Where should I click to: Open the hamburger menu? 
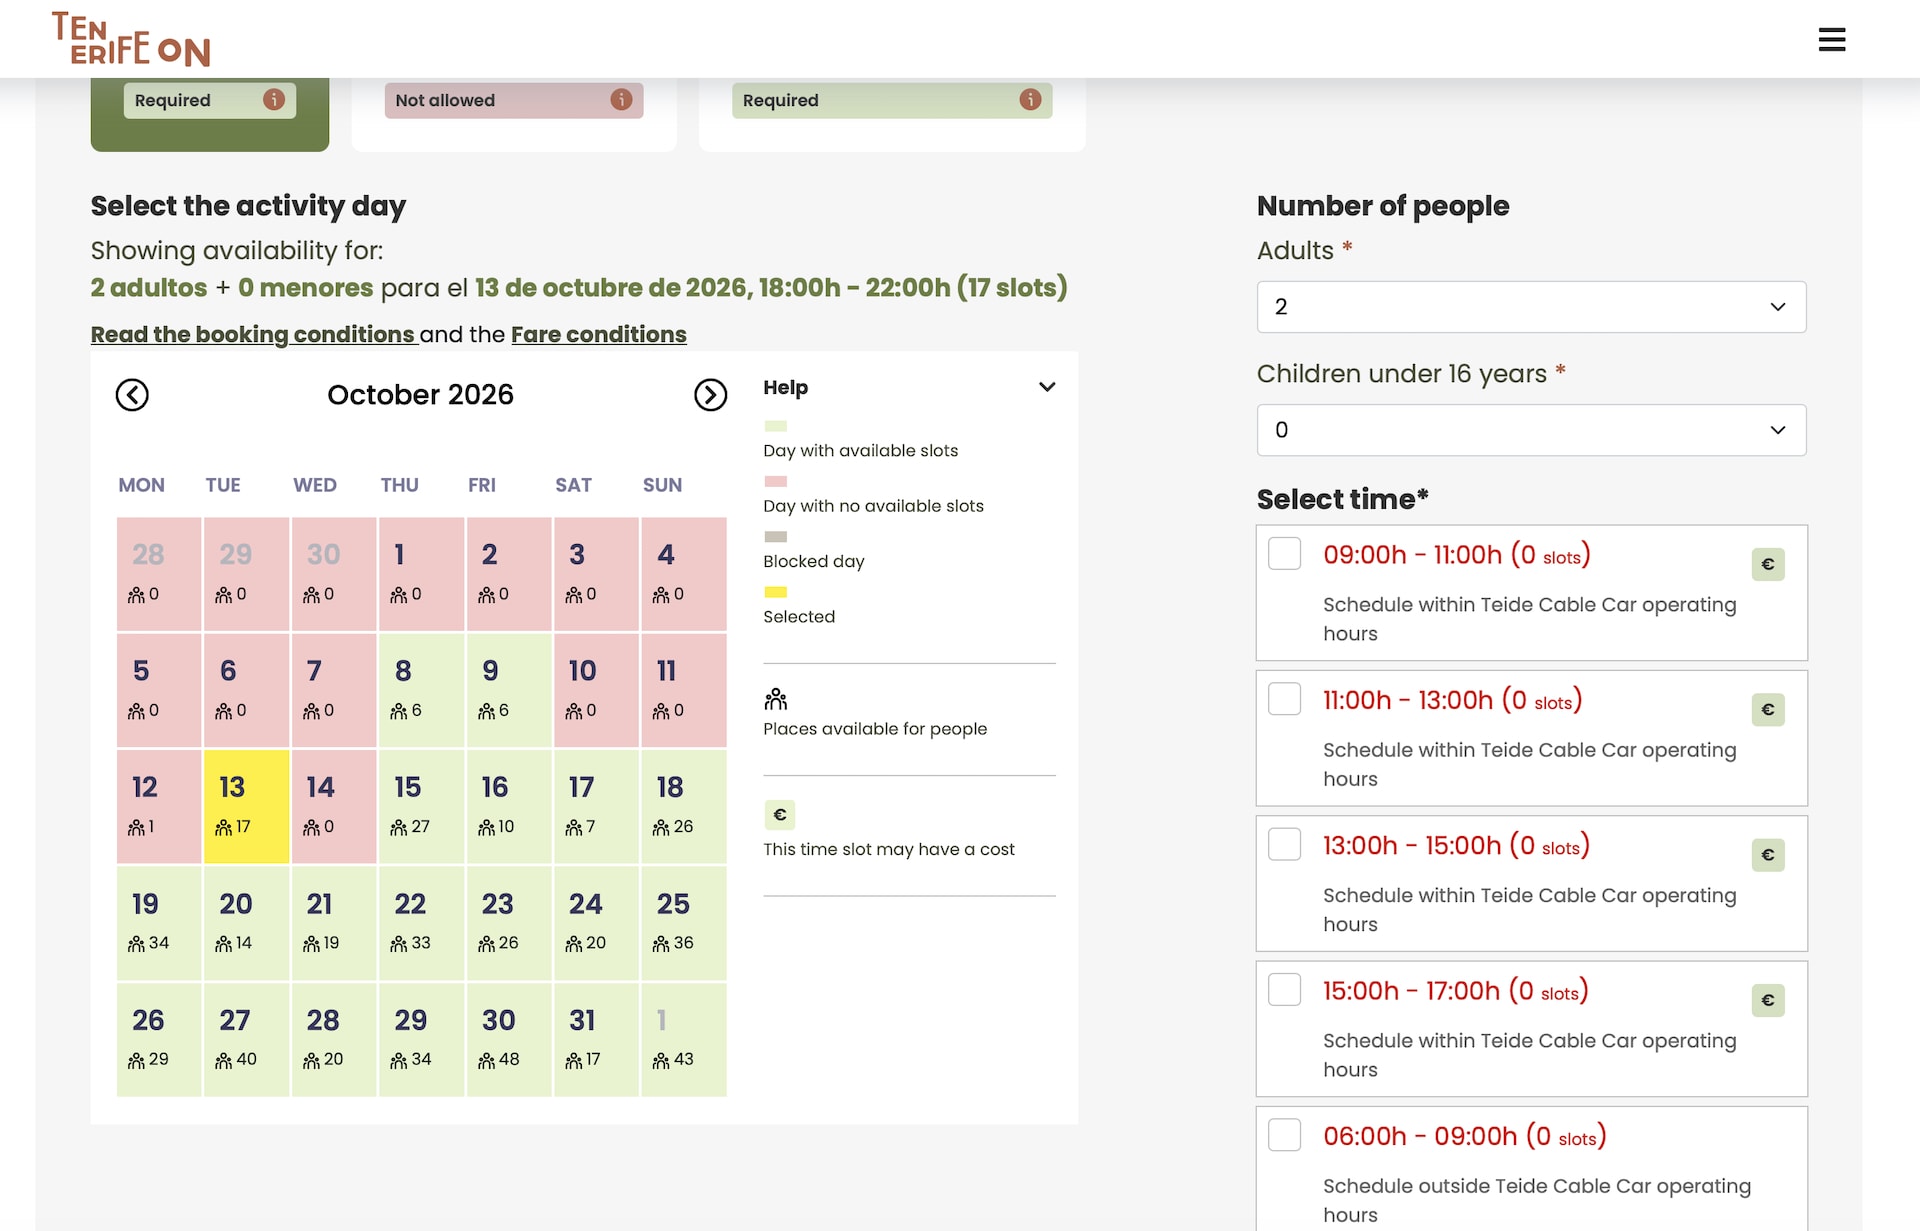(1831, 39)
